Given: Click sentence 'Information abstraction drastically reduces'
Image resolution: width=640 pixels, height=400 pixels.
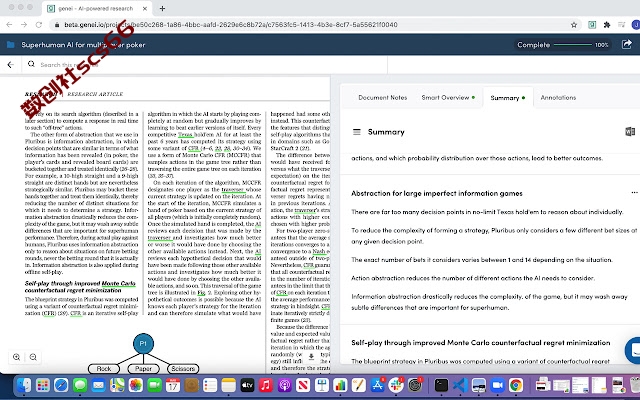Looking at the screenshot, I should click(x=489, y=302).
